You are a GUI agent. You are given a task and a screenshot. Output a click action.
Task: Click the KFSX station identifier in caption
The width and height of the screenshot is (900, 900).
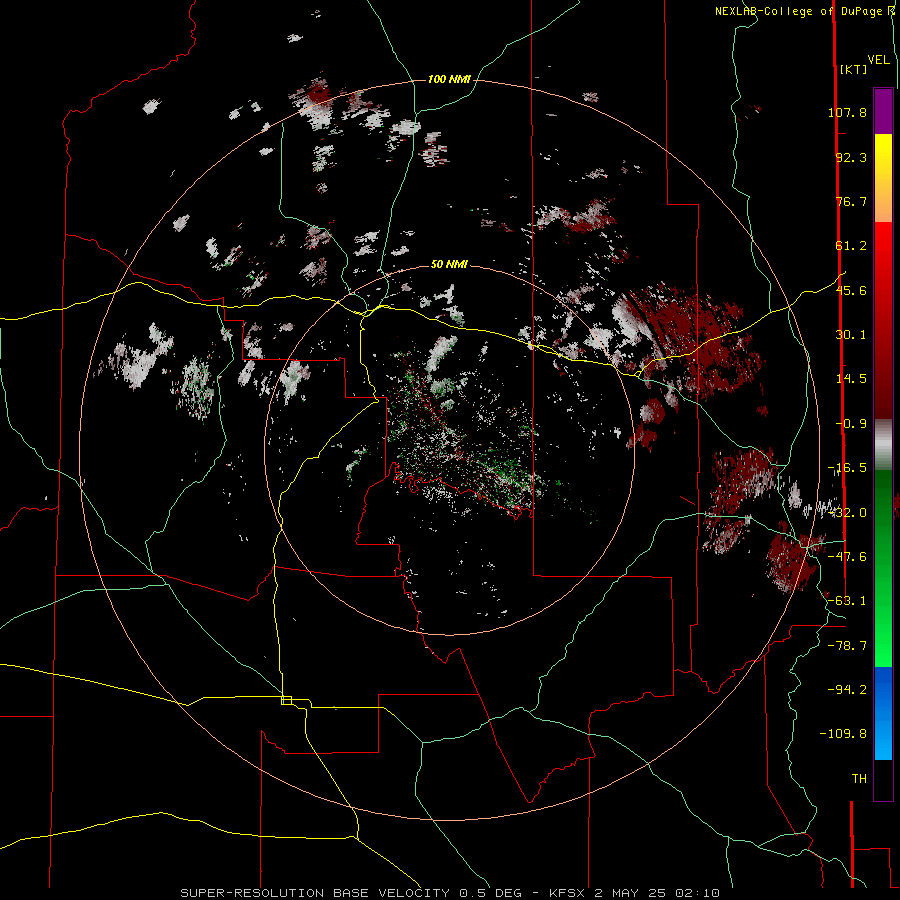pyautogui.click(x=567, y=893)
